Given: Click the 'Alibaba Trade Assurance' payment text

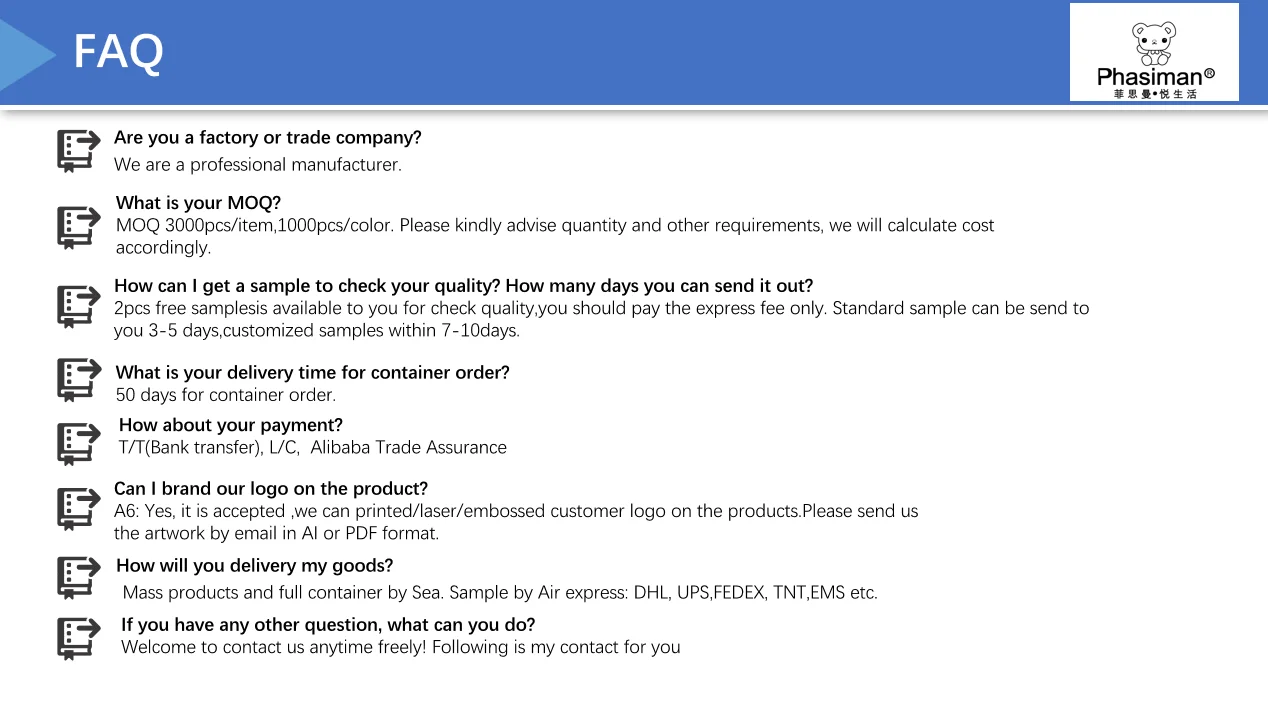Looking at the screenshot, I should [x=408, y=448].
